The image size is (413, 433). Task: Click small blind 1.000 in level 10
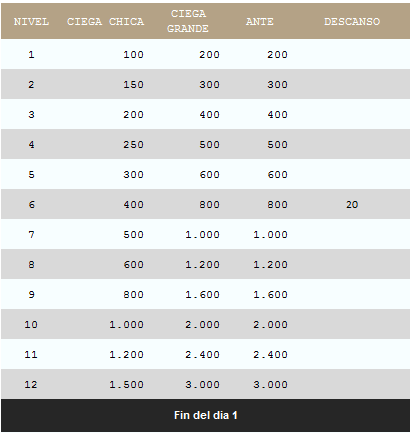pos(126,324)
